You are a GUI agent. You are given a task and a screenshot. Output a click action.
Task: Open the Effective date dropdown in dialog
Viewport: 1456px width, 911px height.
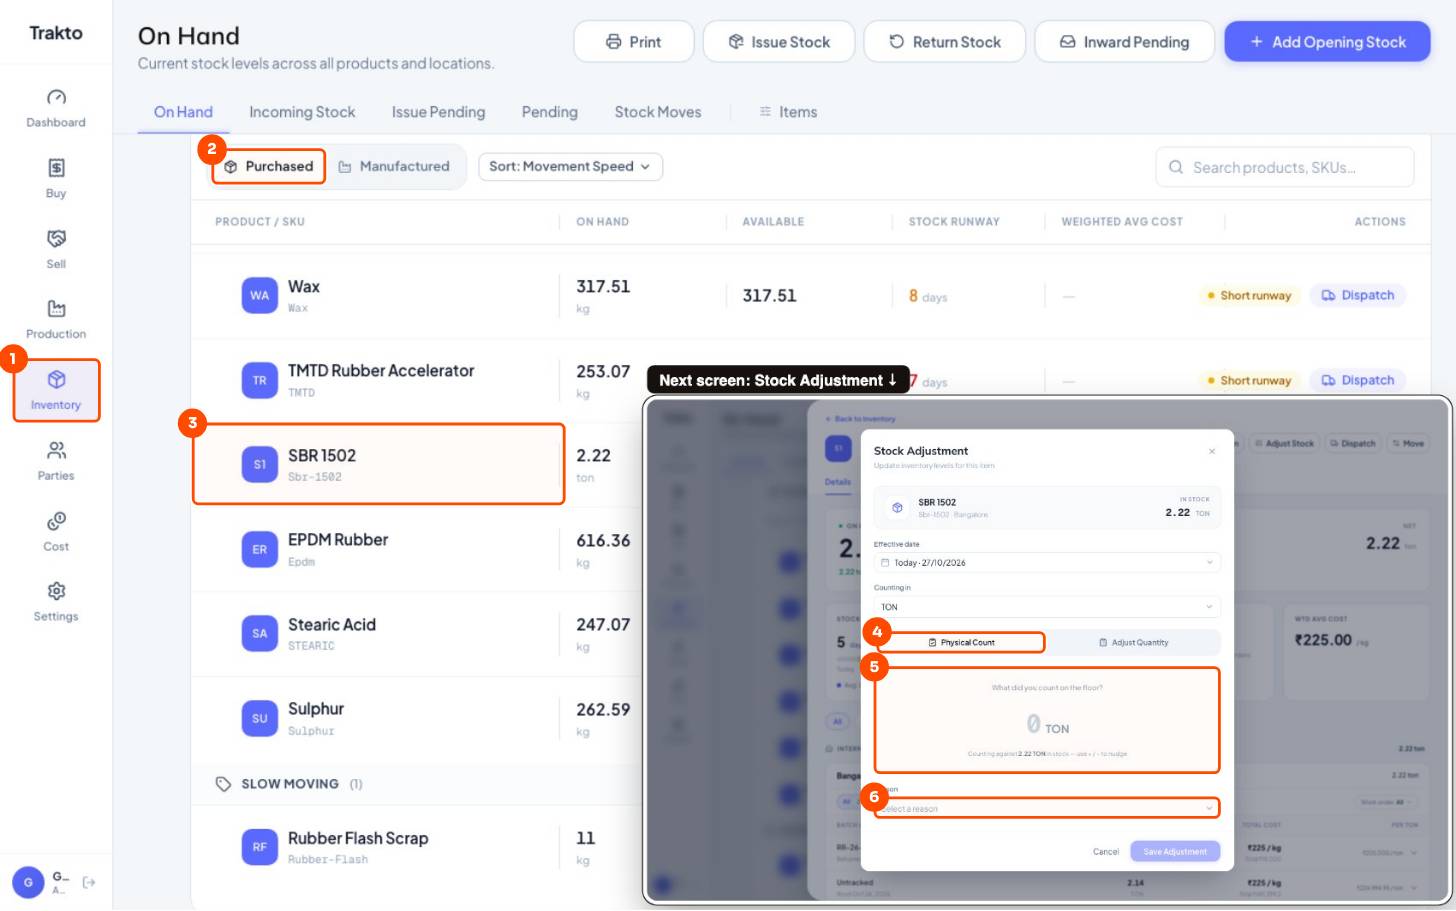click(1047, 562)
